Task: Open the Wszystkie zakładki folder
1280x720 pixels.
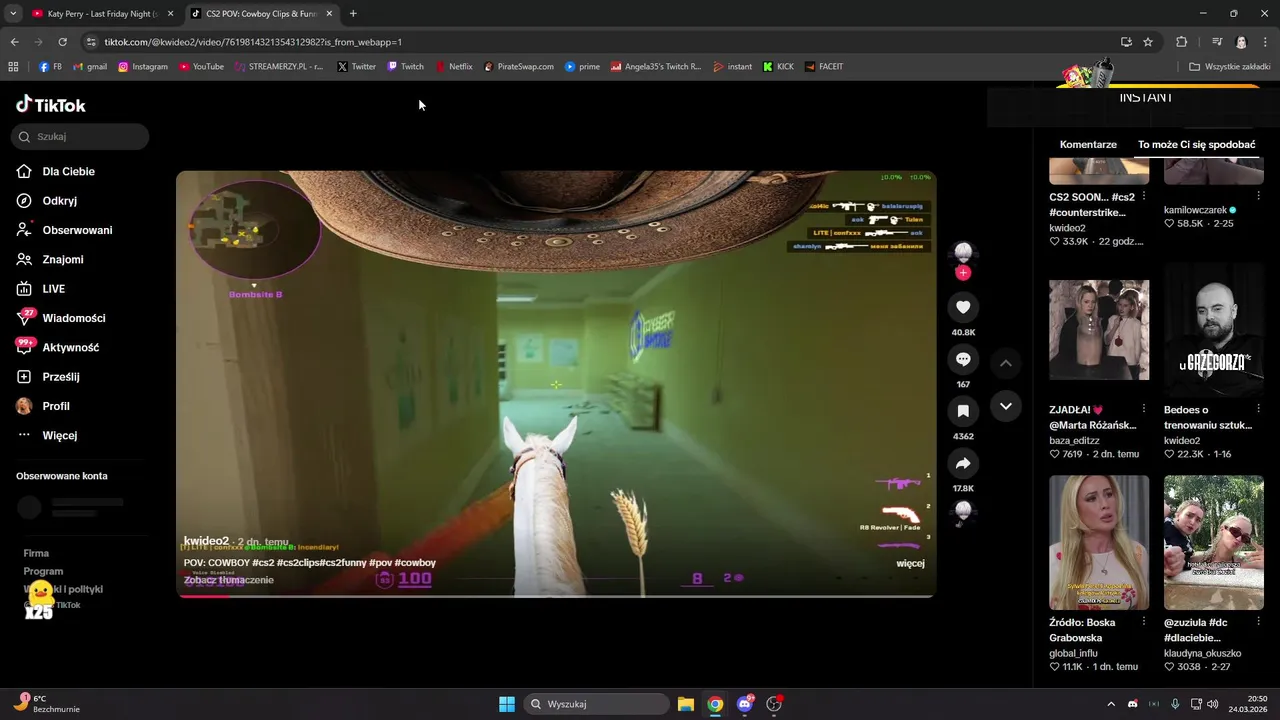Action: click(1229, 67)
